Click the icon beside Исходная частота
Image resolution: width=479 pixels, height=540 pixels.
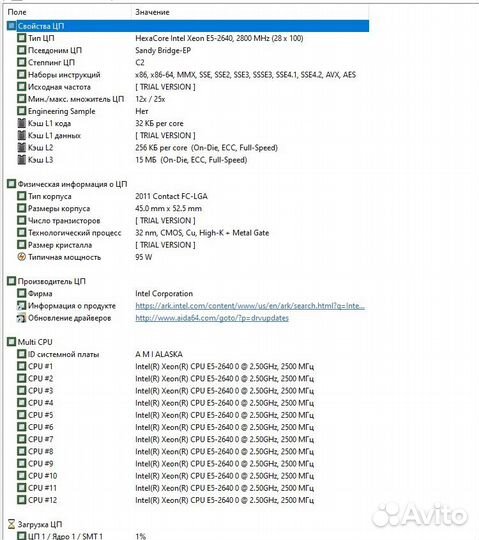[22, 87]
